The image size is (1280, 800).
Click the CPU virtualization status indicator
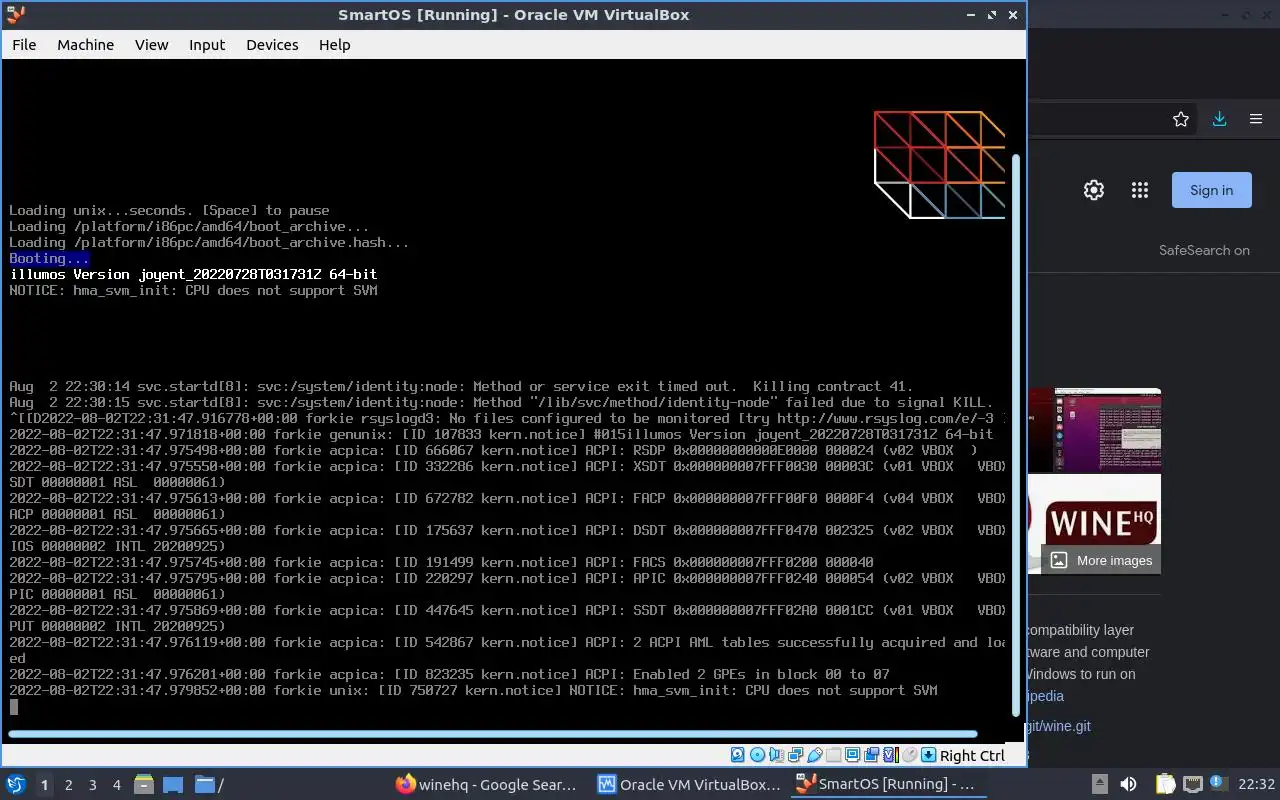(891, 755)
